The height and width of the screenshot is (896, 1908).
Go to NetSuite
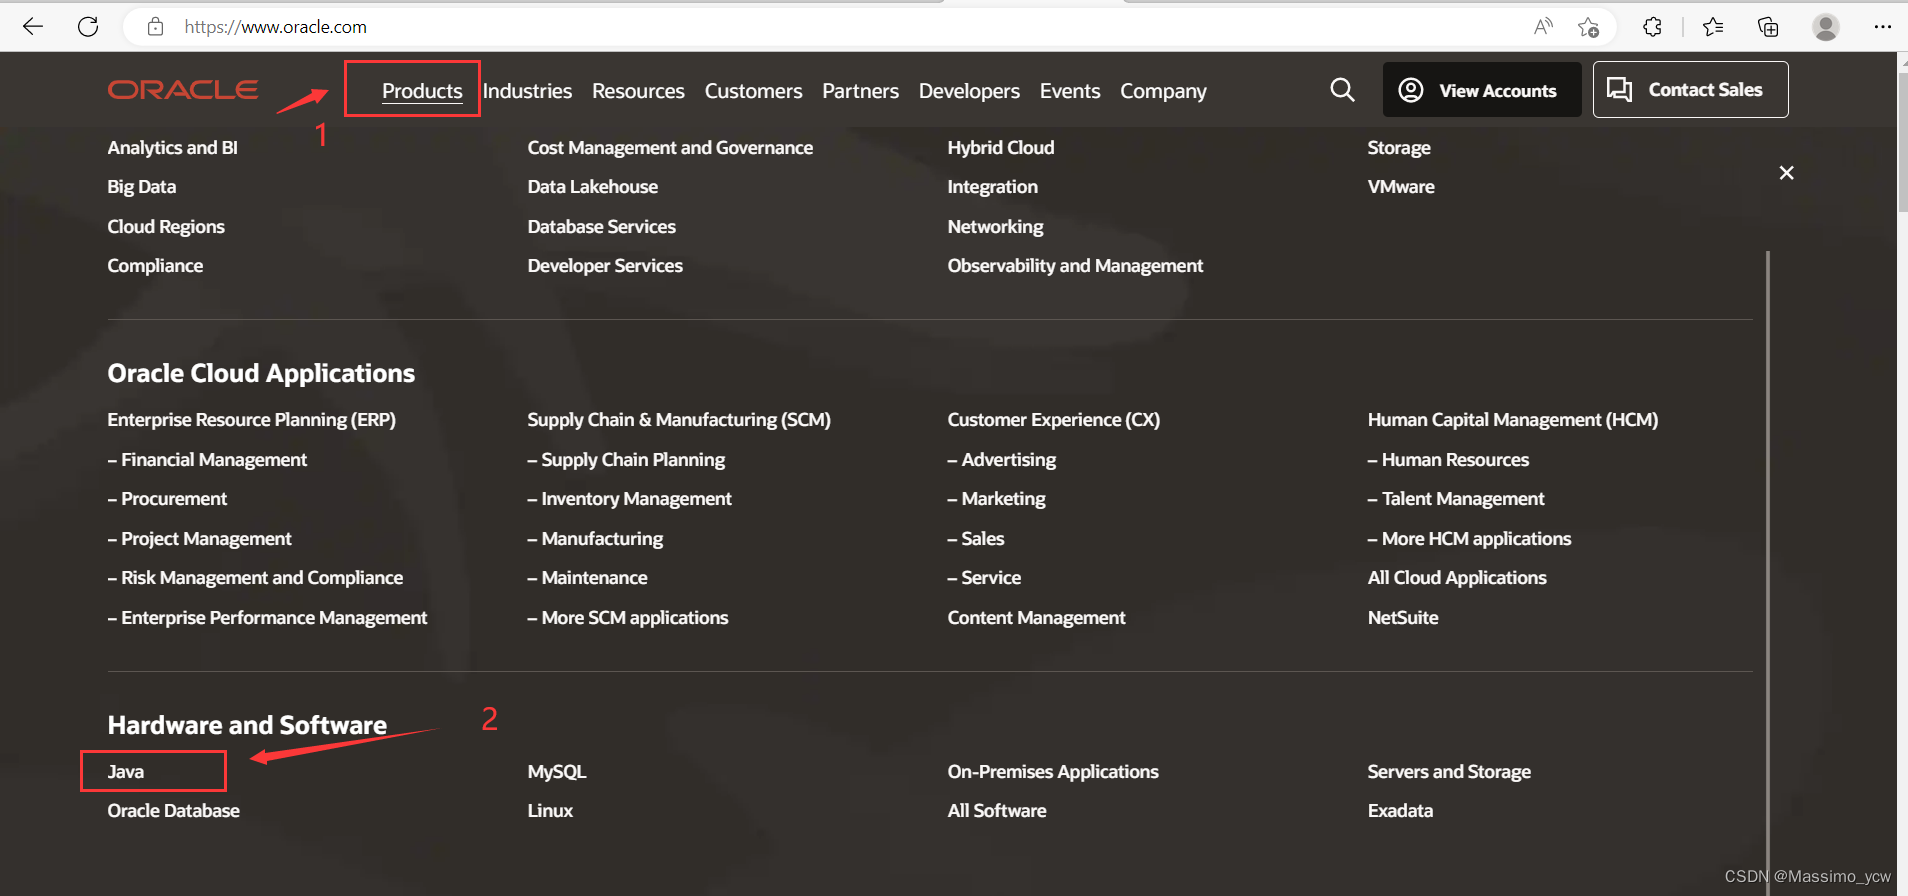pyautogui.click(x=1403, y=618)
